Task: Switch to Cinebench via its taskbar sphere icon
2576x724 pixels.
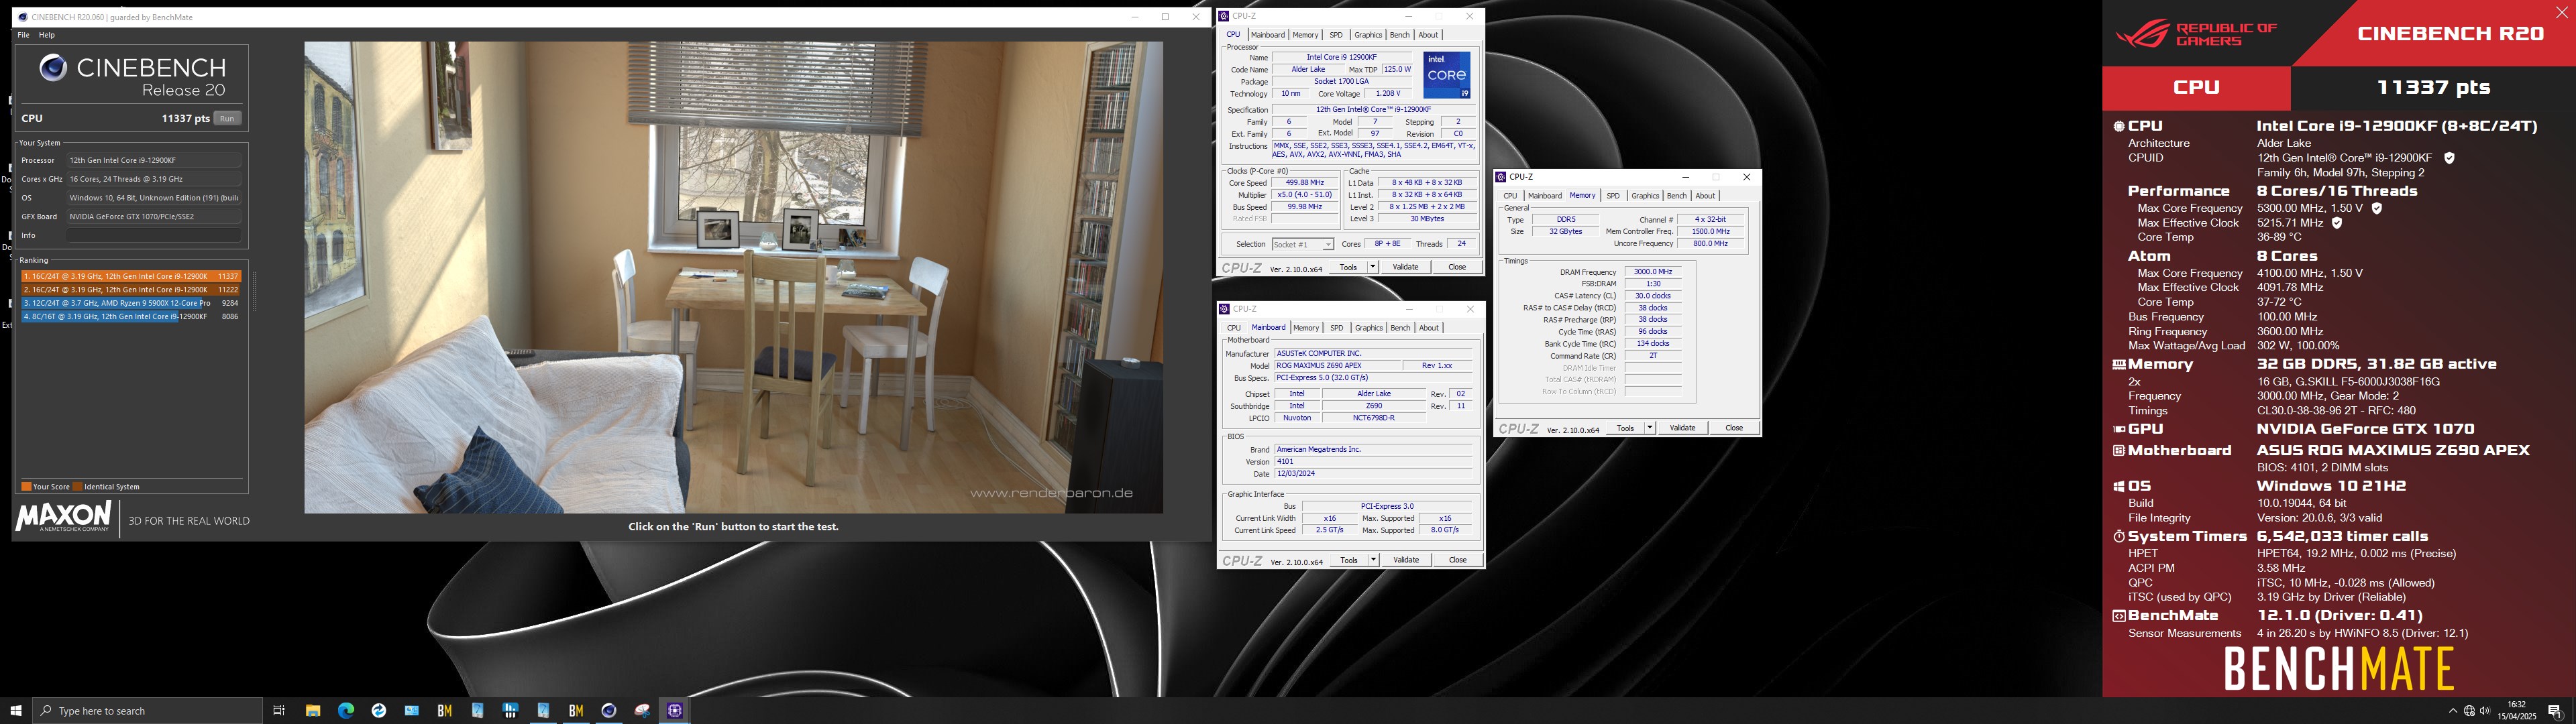Action: (609, 711)
